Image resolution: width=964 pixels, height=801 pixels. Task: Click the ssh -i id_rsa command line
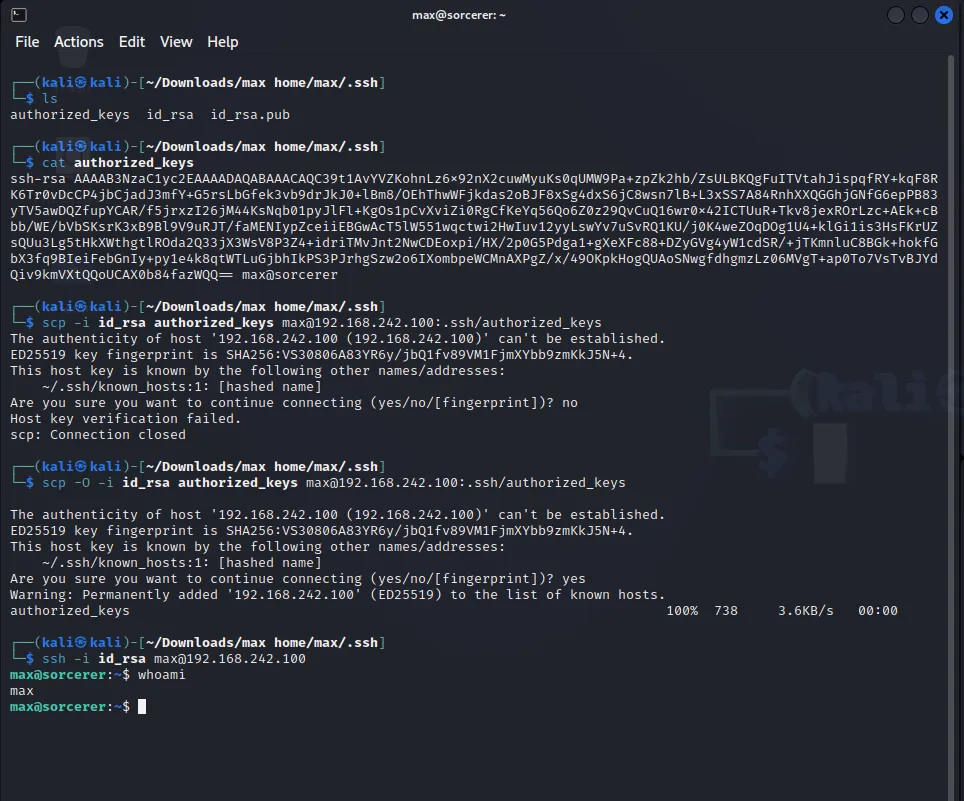(176, 658)
